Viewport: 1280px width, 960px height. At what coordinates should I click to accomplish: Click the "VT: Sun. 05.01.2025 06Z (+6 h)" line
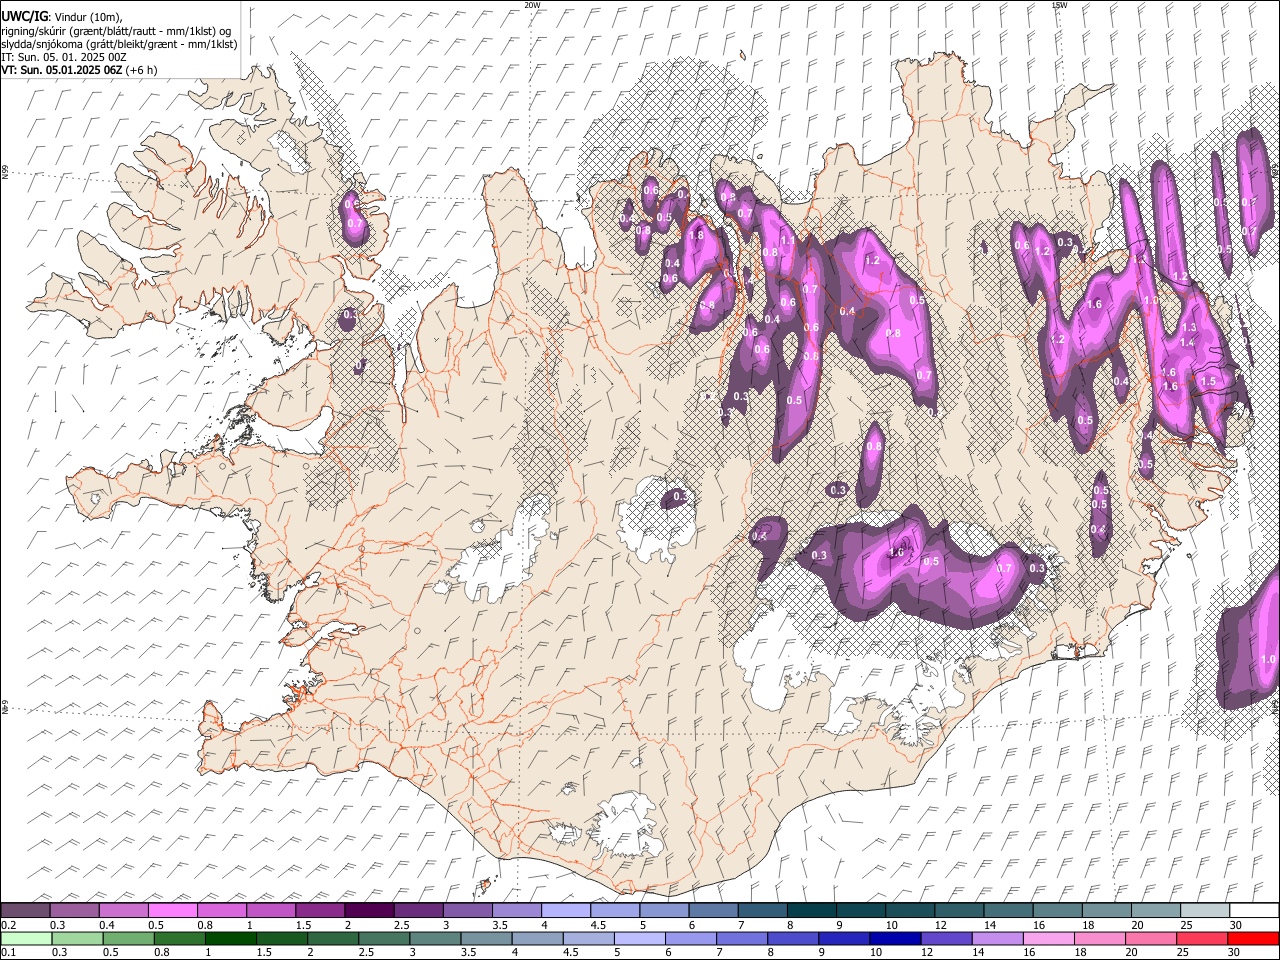point(79,70)
